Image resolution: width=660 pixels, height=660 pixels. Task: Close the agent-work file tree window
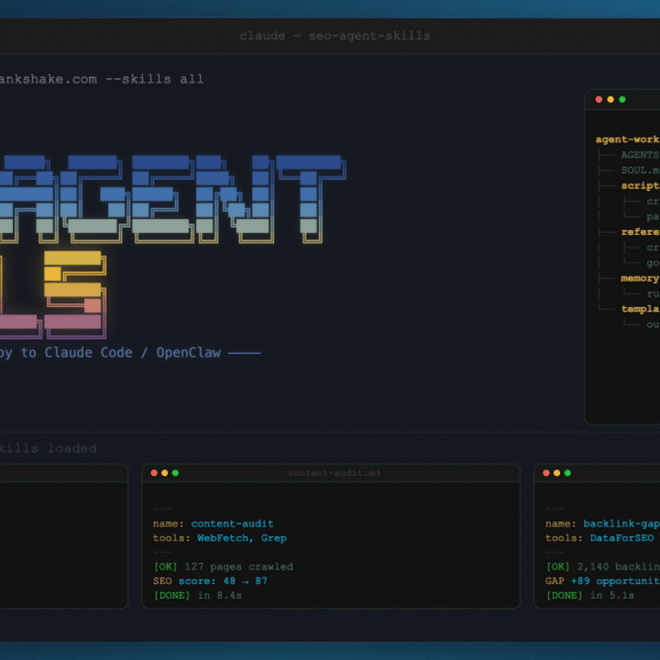pos(599,100)
